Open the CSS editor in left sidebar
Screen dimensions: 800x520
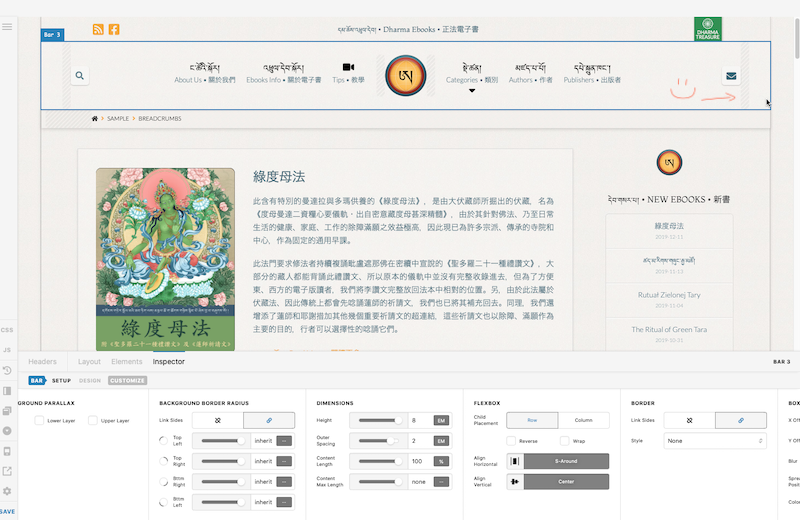pyautogui.click(x=7, y=330)
